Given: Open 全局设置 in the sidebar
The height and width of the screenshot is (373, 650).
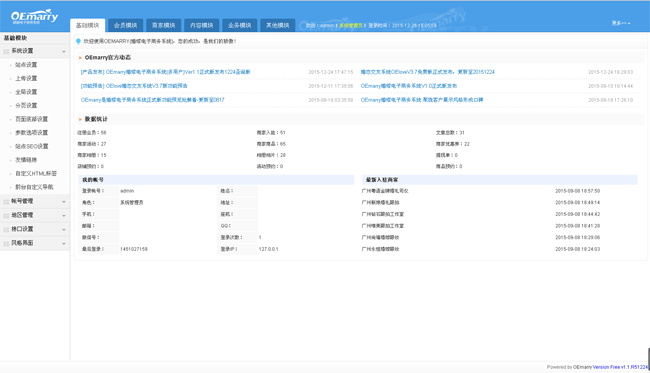Looking at the screenshot, I should 26,92.
